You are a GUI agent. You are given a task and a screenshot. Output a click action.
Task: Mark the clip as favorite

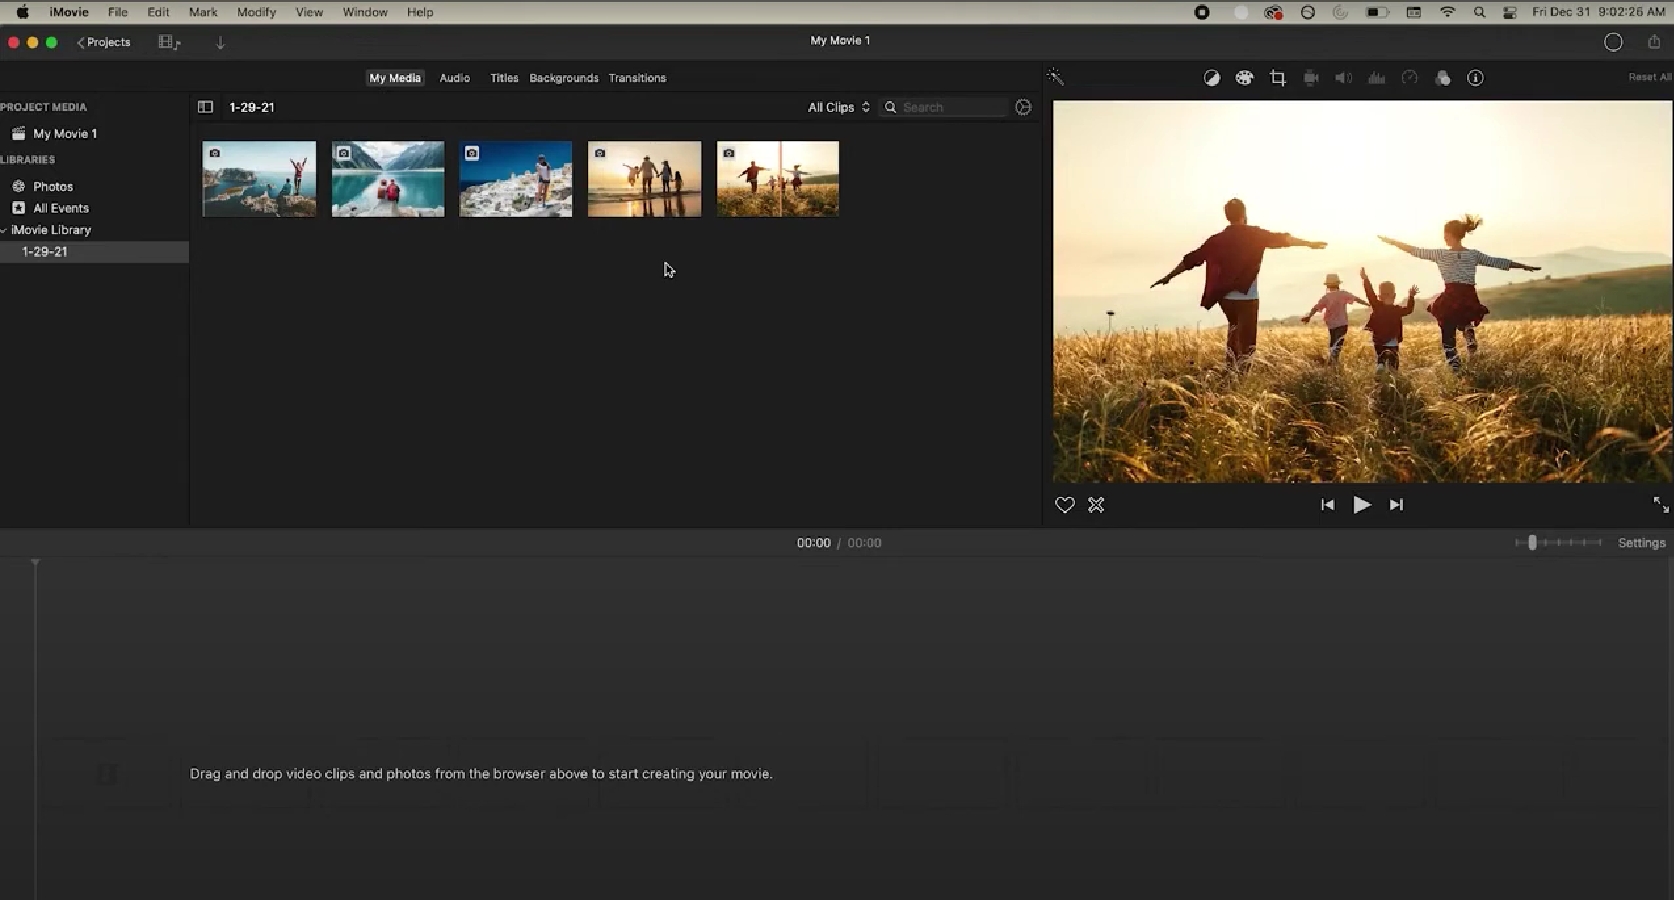(1064, 505)
